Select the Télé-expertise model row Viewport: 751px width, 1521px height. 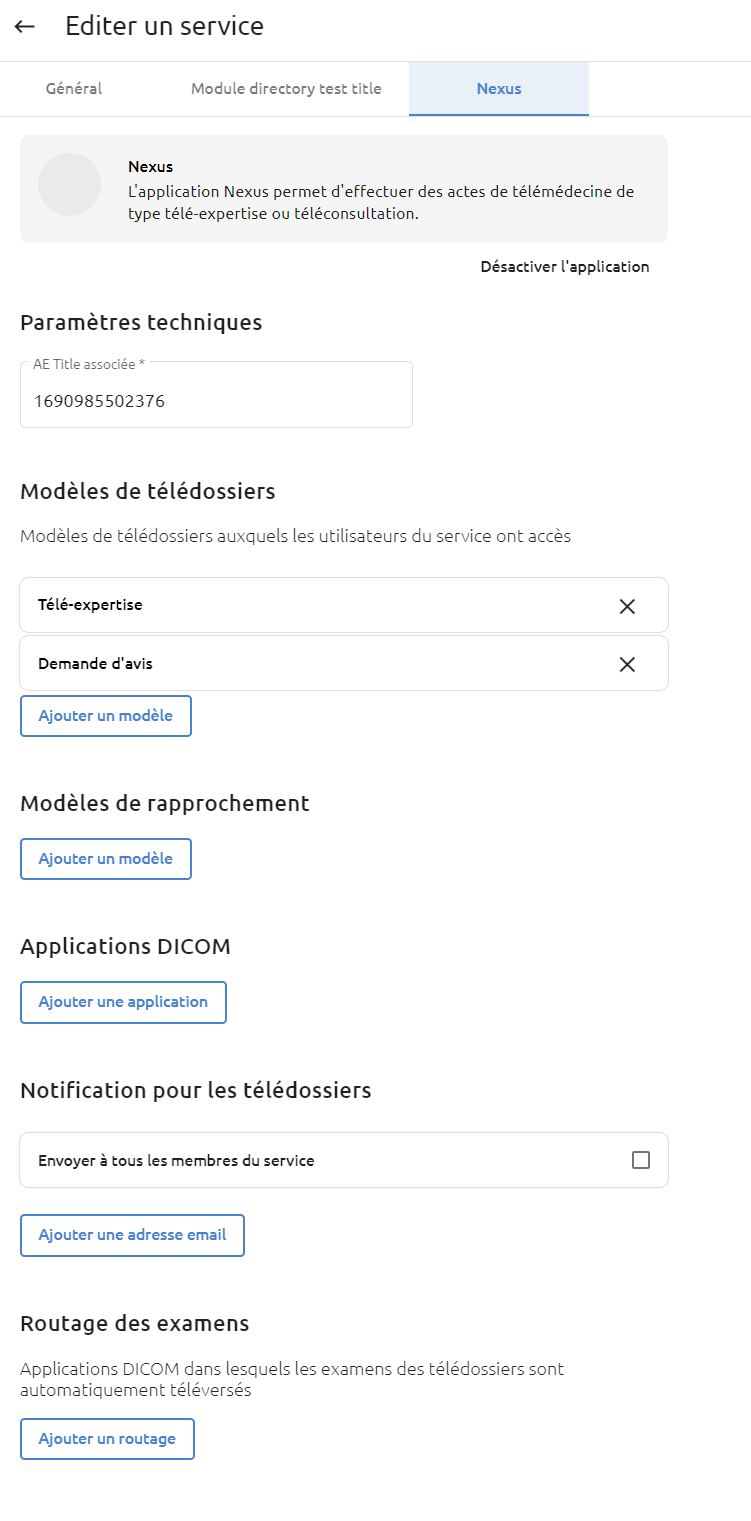[344, 605]
